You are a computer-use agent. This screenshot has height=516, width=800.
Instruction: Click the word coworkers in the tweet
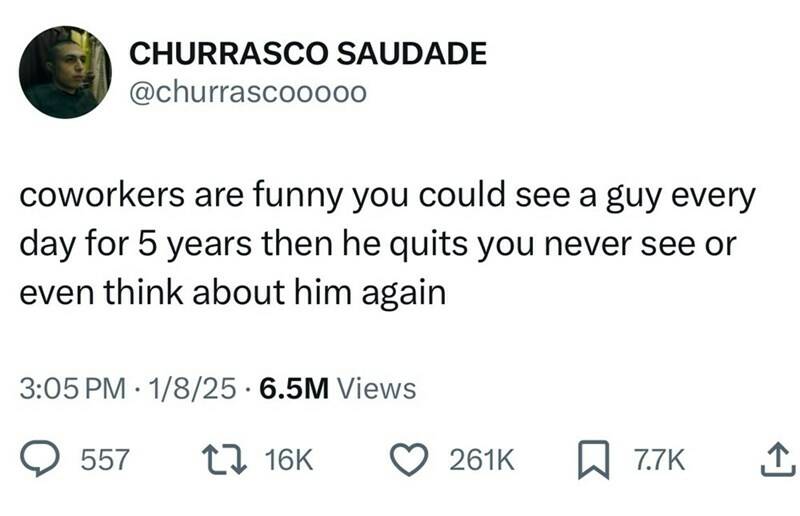point(102,195)
